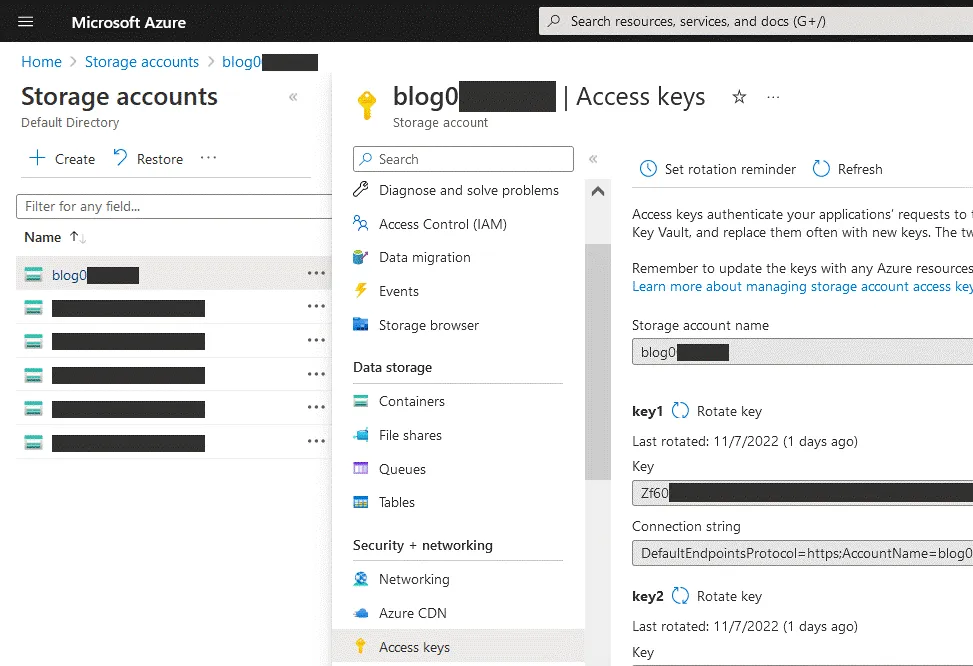Collapse the resource menu sidebar
Screen dimensions: 973x666
[593, 159]
